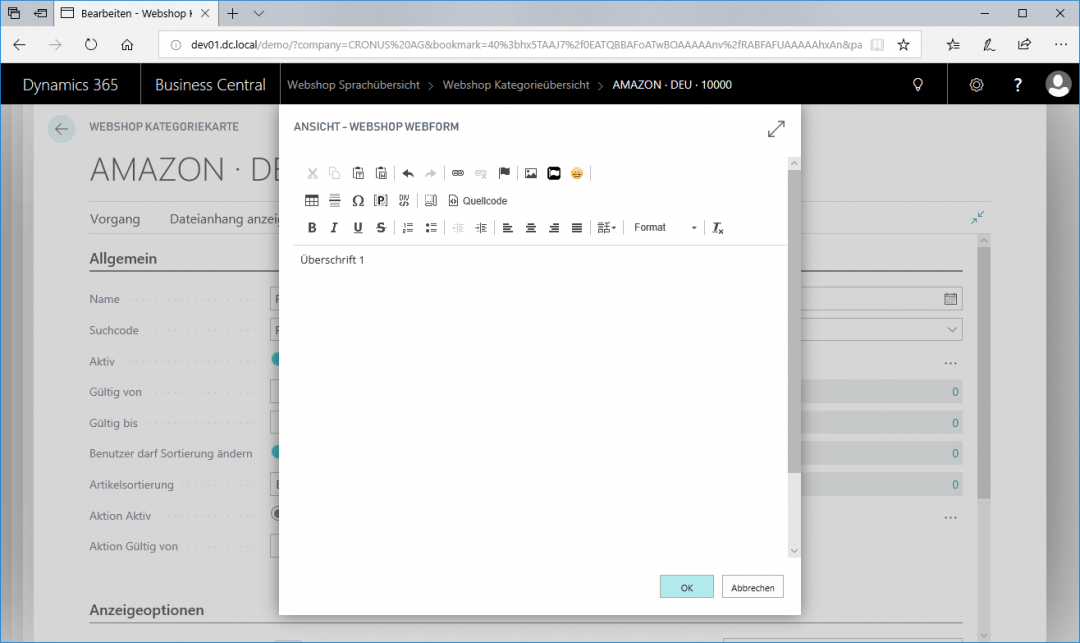Undo the last edit in the editor
The width and height of the screenshot is (1080, 643).
[x=408, y=173]
